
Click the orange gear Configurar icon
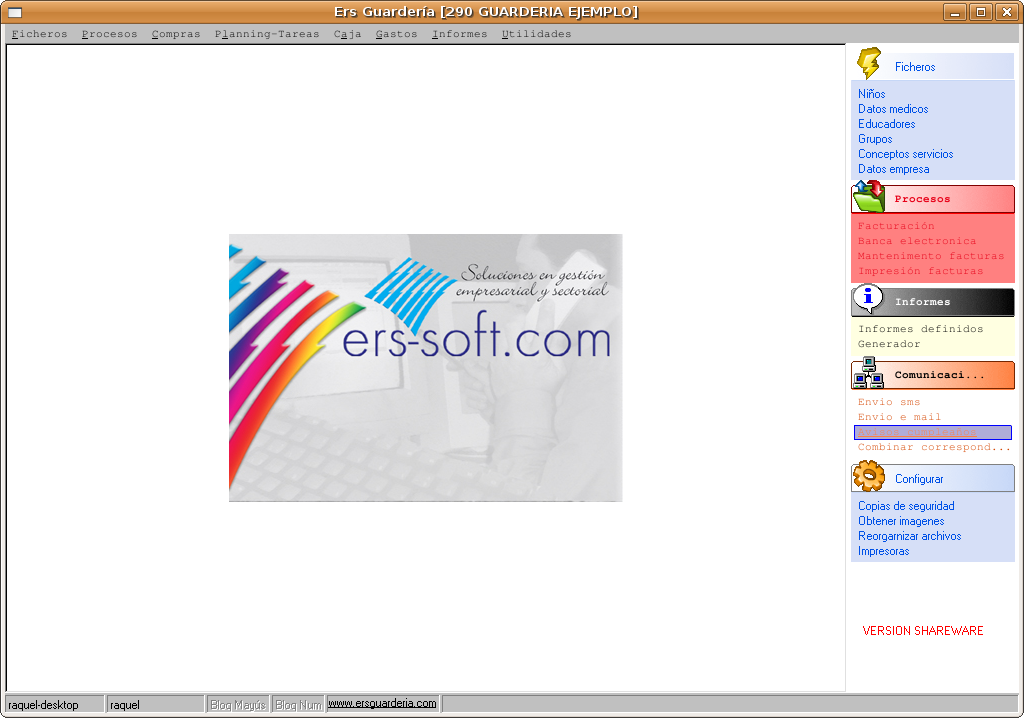[x=869, y=476]
